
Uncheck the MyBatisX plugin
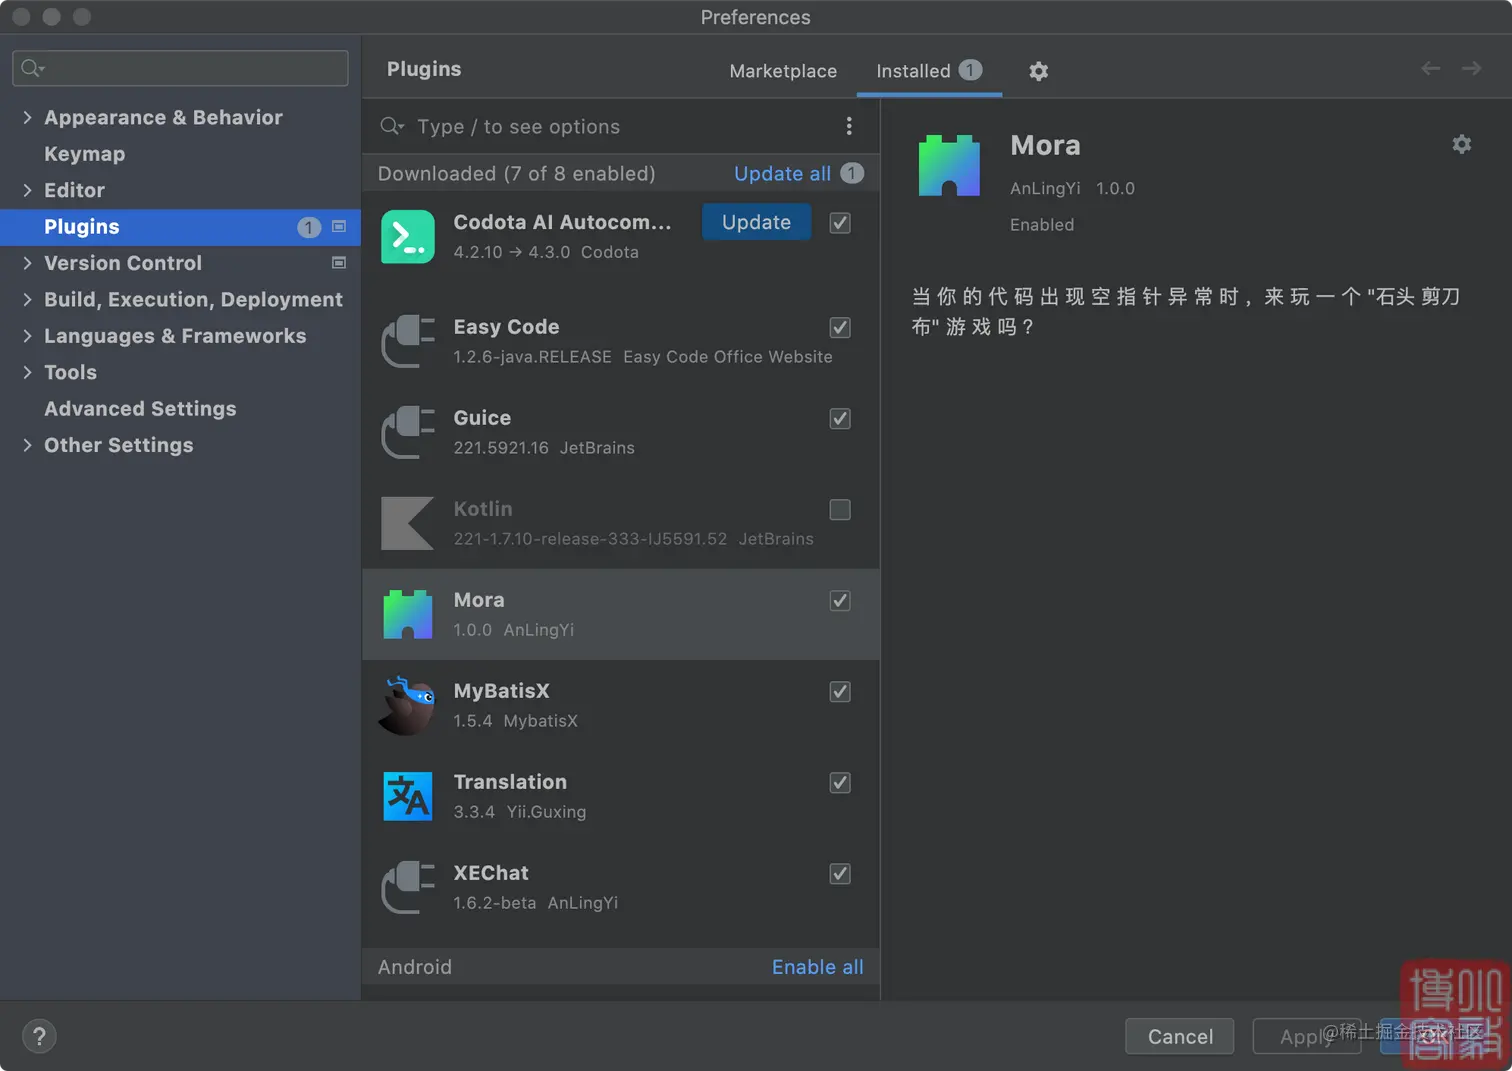pos(840,692)
